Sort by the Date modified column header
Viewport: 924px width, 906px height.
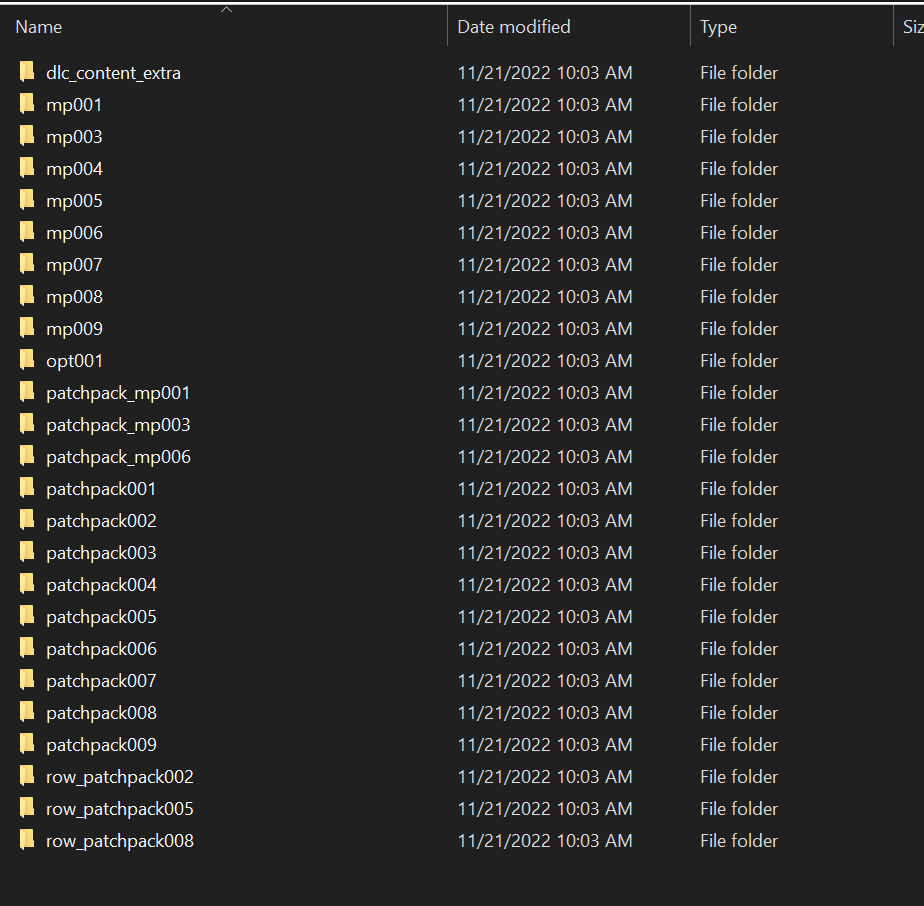[514, 27]
